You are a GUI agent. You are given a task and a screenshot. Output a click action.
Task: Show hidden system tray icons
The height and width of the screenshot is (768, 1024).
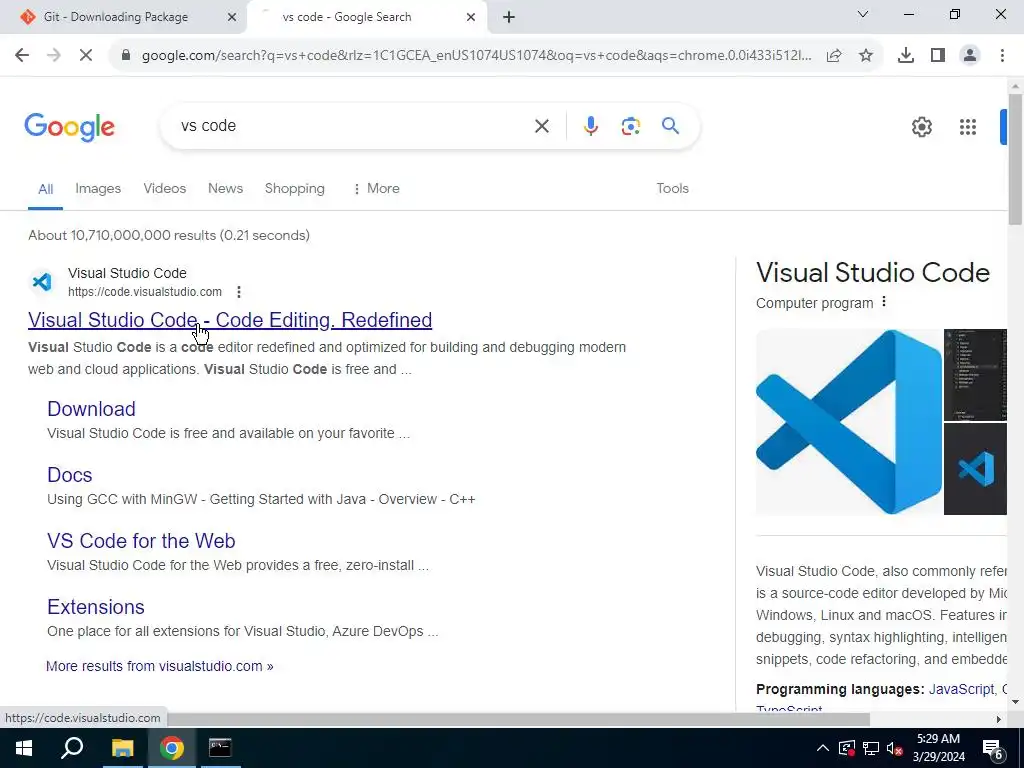click(x=823, y=748)
